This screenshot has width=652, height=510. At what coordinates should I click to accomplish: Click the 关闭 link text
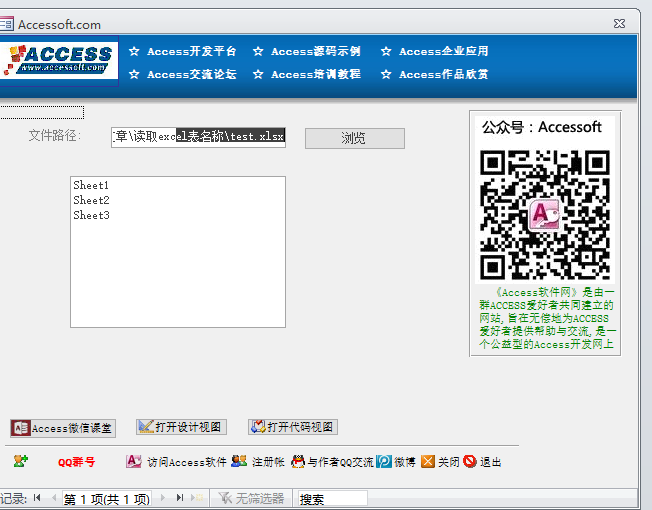pyautogui.click(x=449, y=462)
